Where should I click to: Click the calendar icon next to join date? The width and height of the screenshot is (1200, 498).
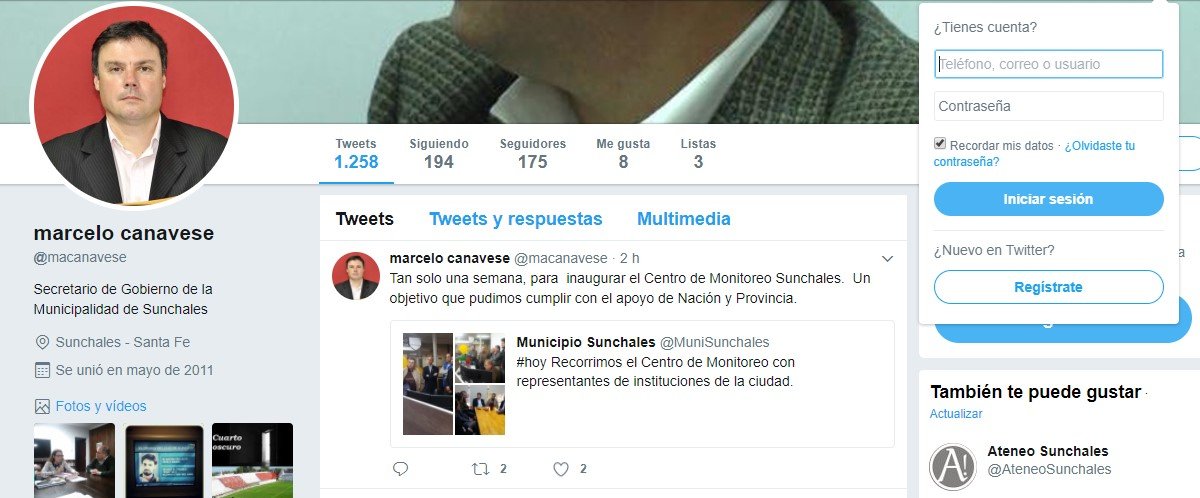pyautogui.click(x=42, y=370)
